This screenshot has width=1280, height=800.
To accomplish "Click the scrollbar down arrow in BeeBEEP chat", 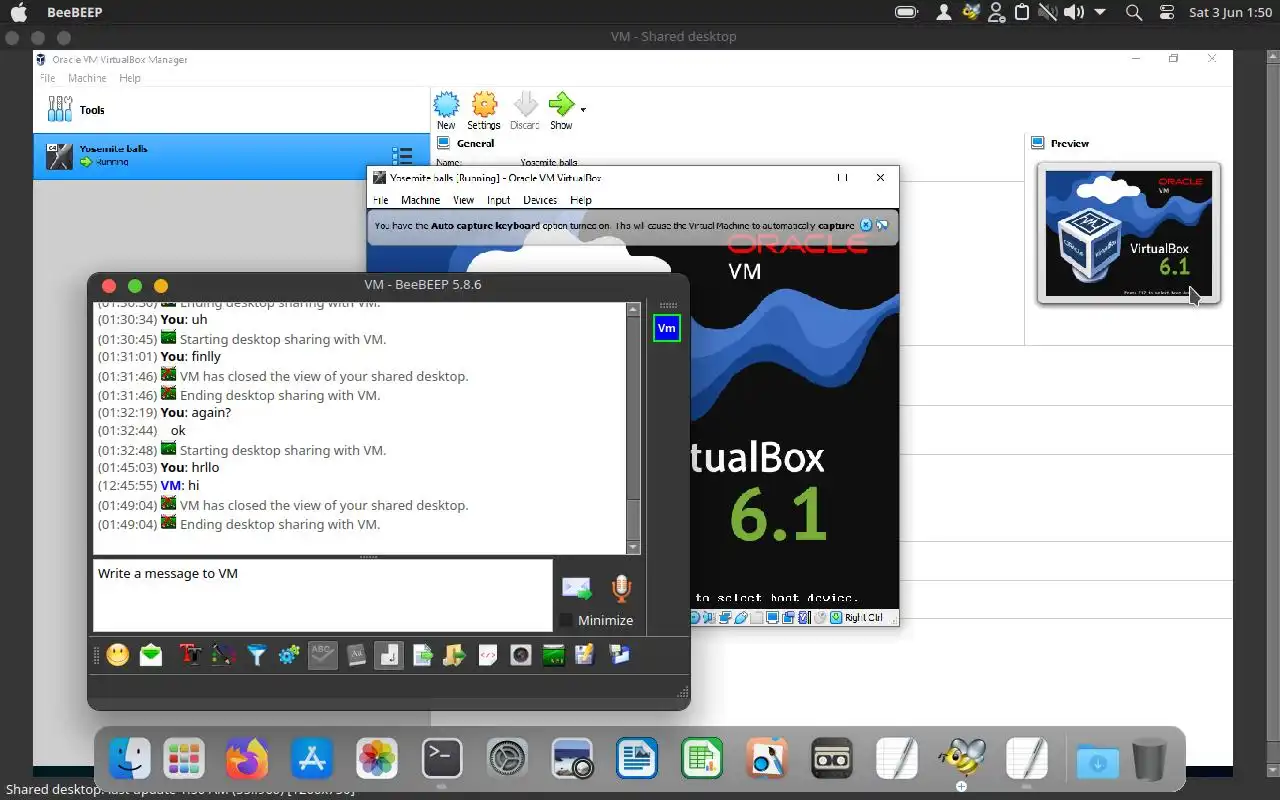I will coord(633,548).
